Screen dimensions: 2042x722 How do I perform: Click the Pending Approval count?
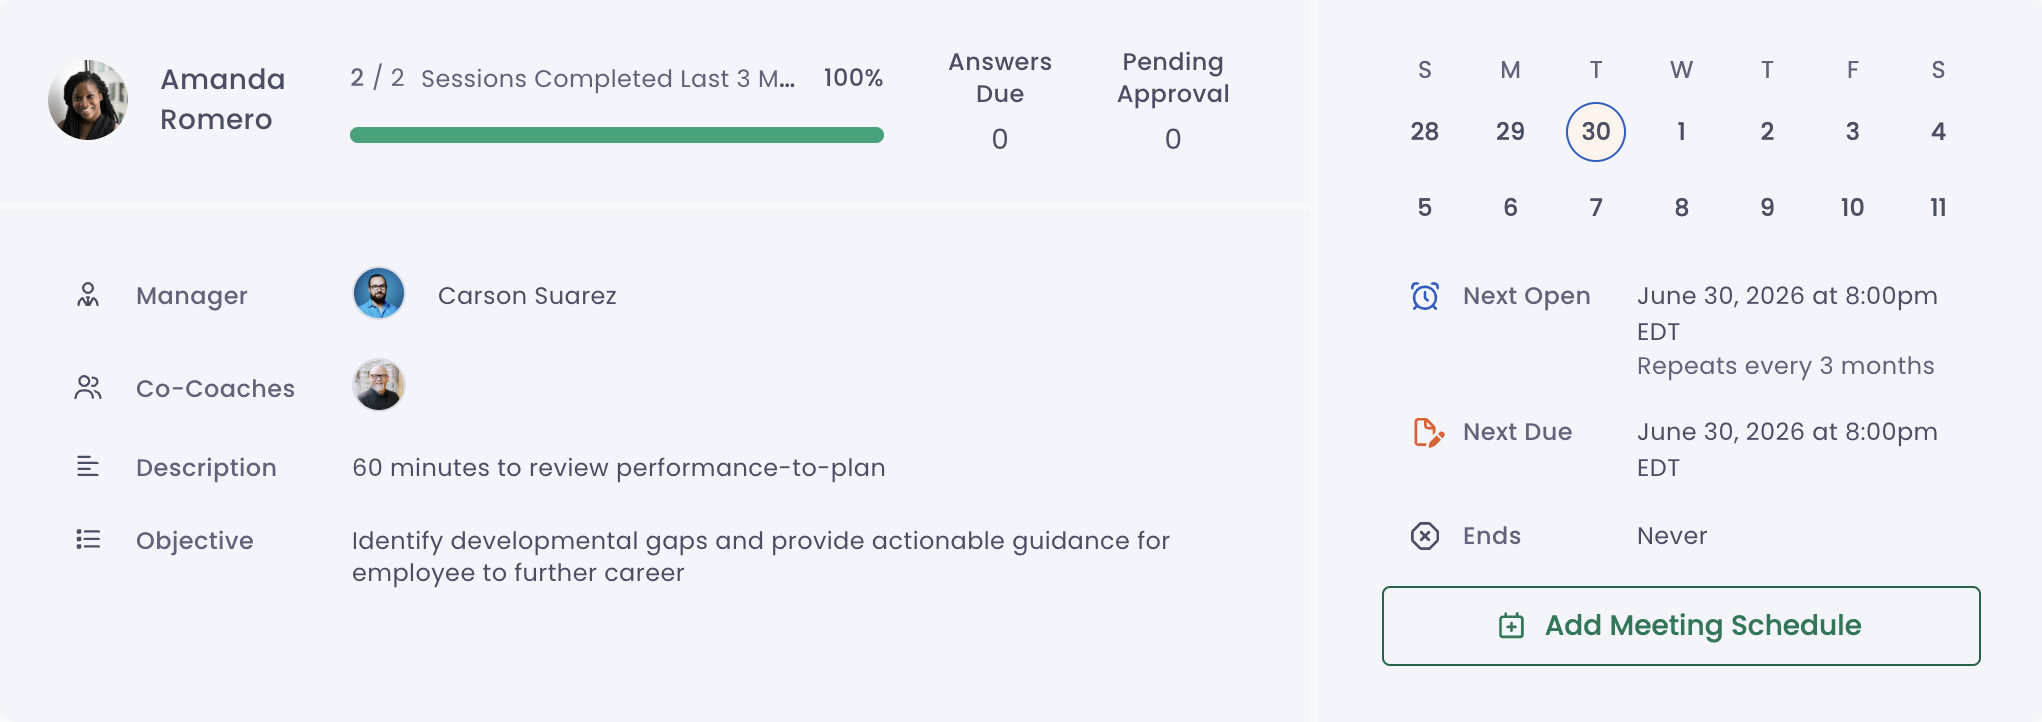1173,139
